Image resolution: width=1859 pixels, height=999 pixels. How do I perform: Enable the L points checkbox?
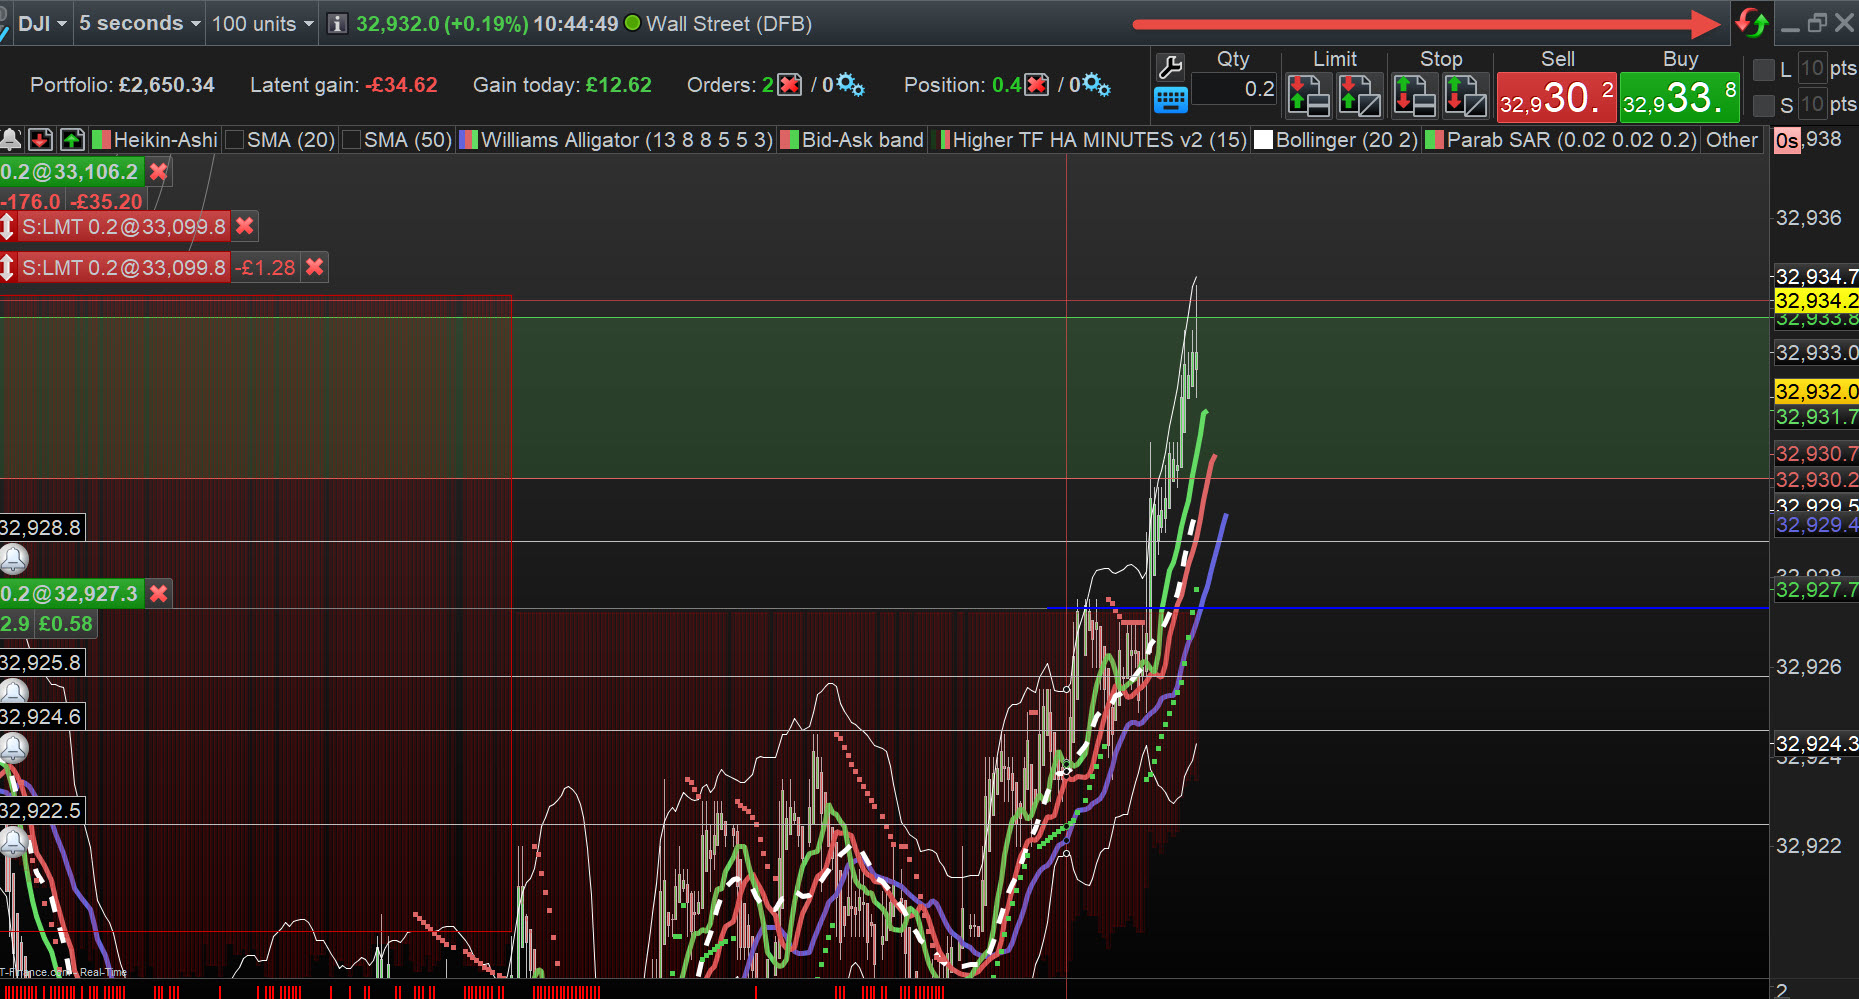[x=1765, y=70]
